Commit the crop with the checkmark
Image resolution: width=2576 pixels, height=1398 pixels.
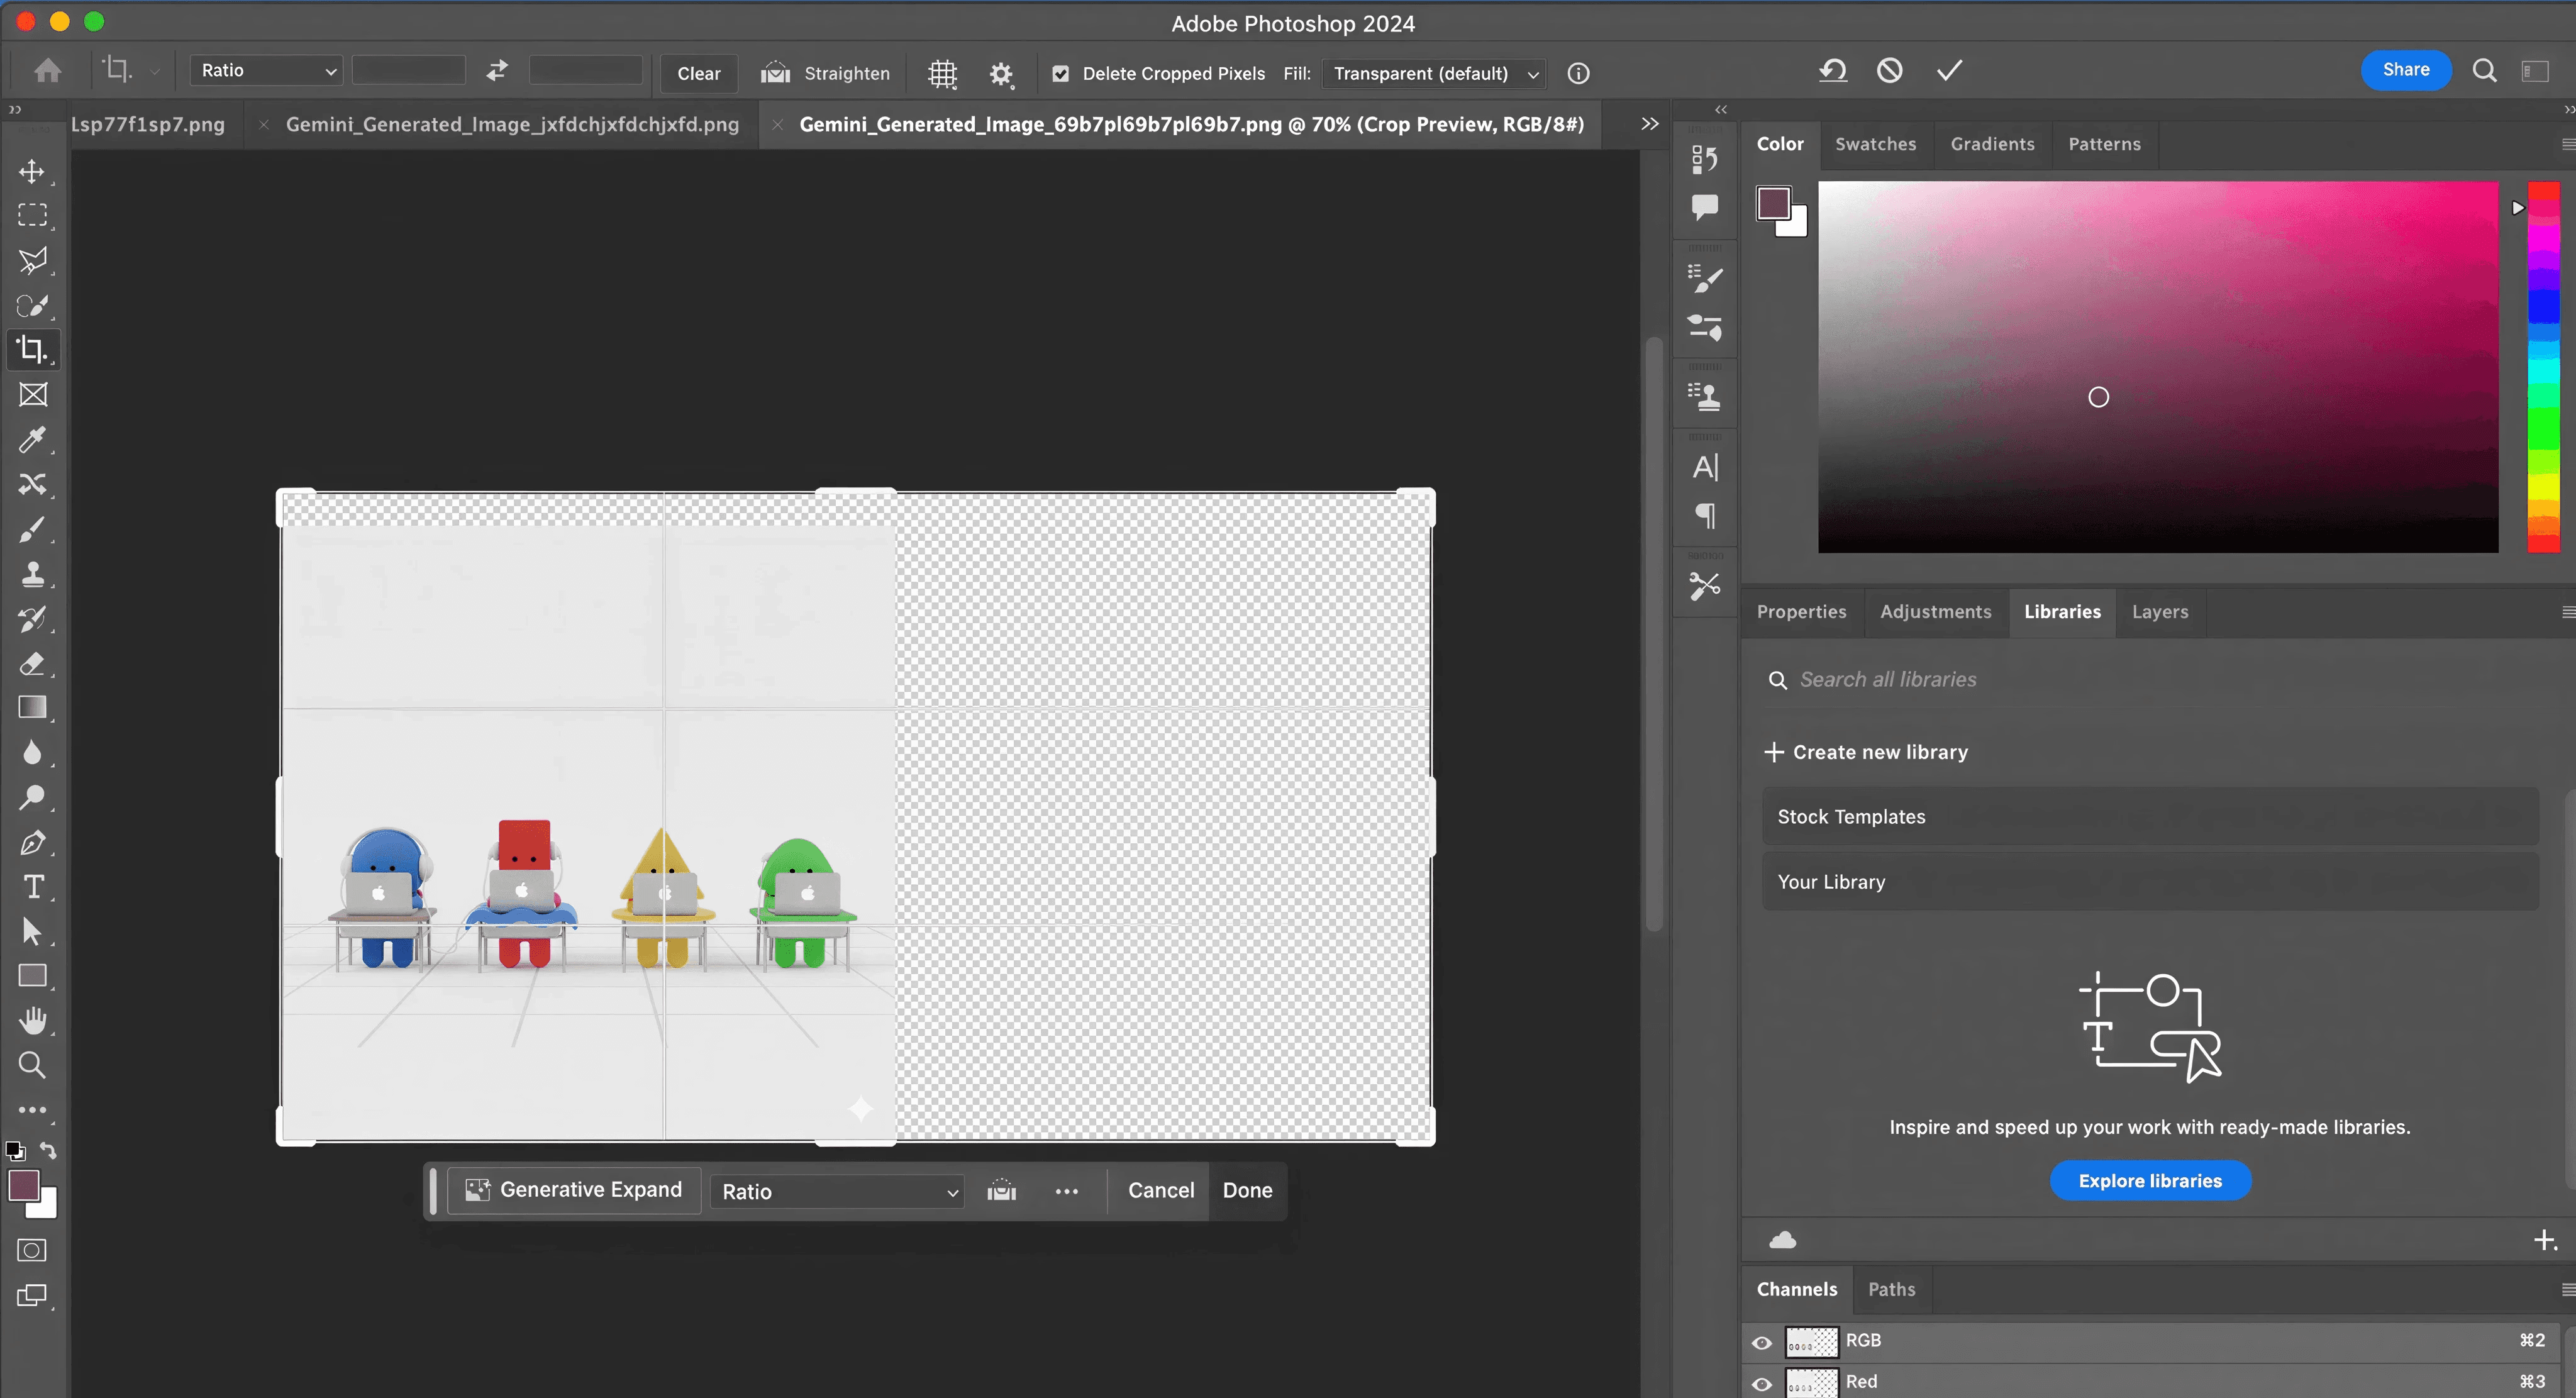(x=1949, y=70)
